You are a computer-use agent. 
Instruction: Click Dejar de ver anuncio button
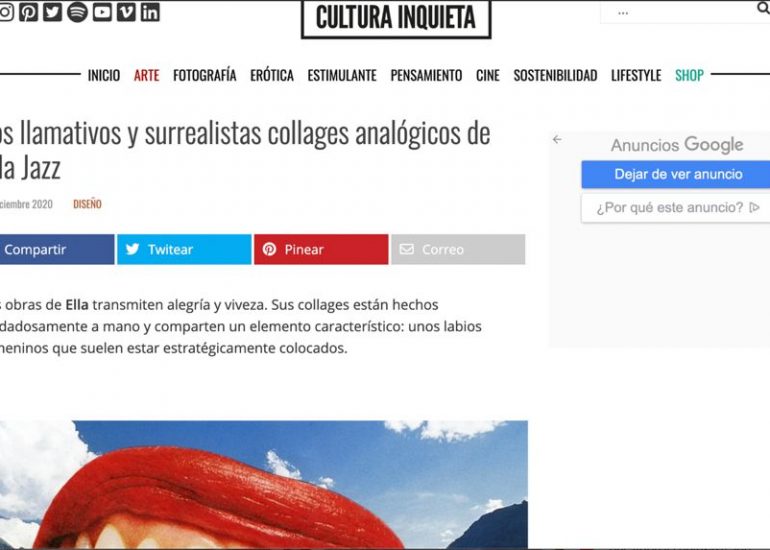676,174
